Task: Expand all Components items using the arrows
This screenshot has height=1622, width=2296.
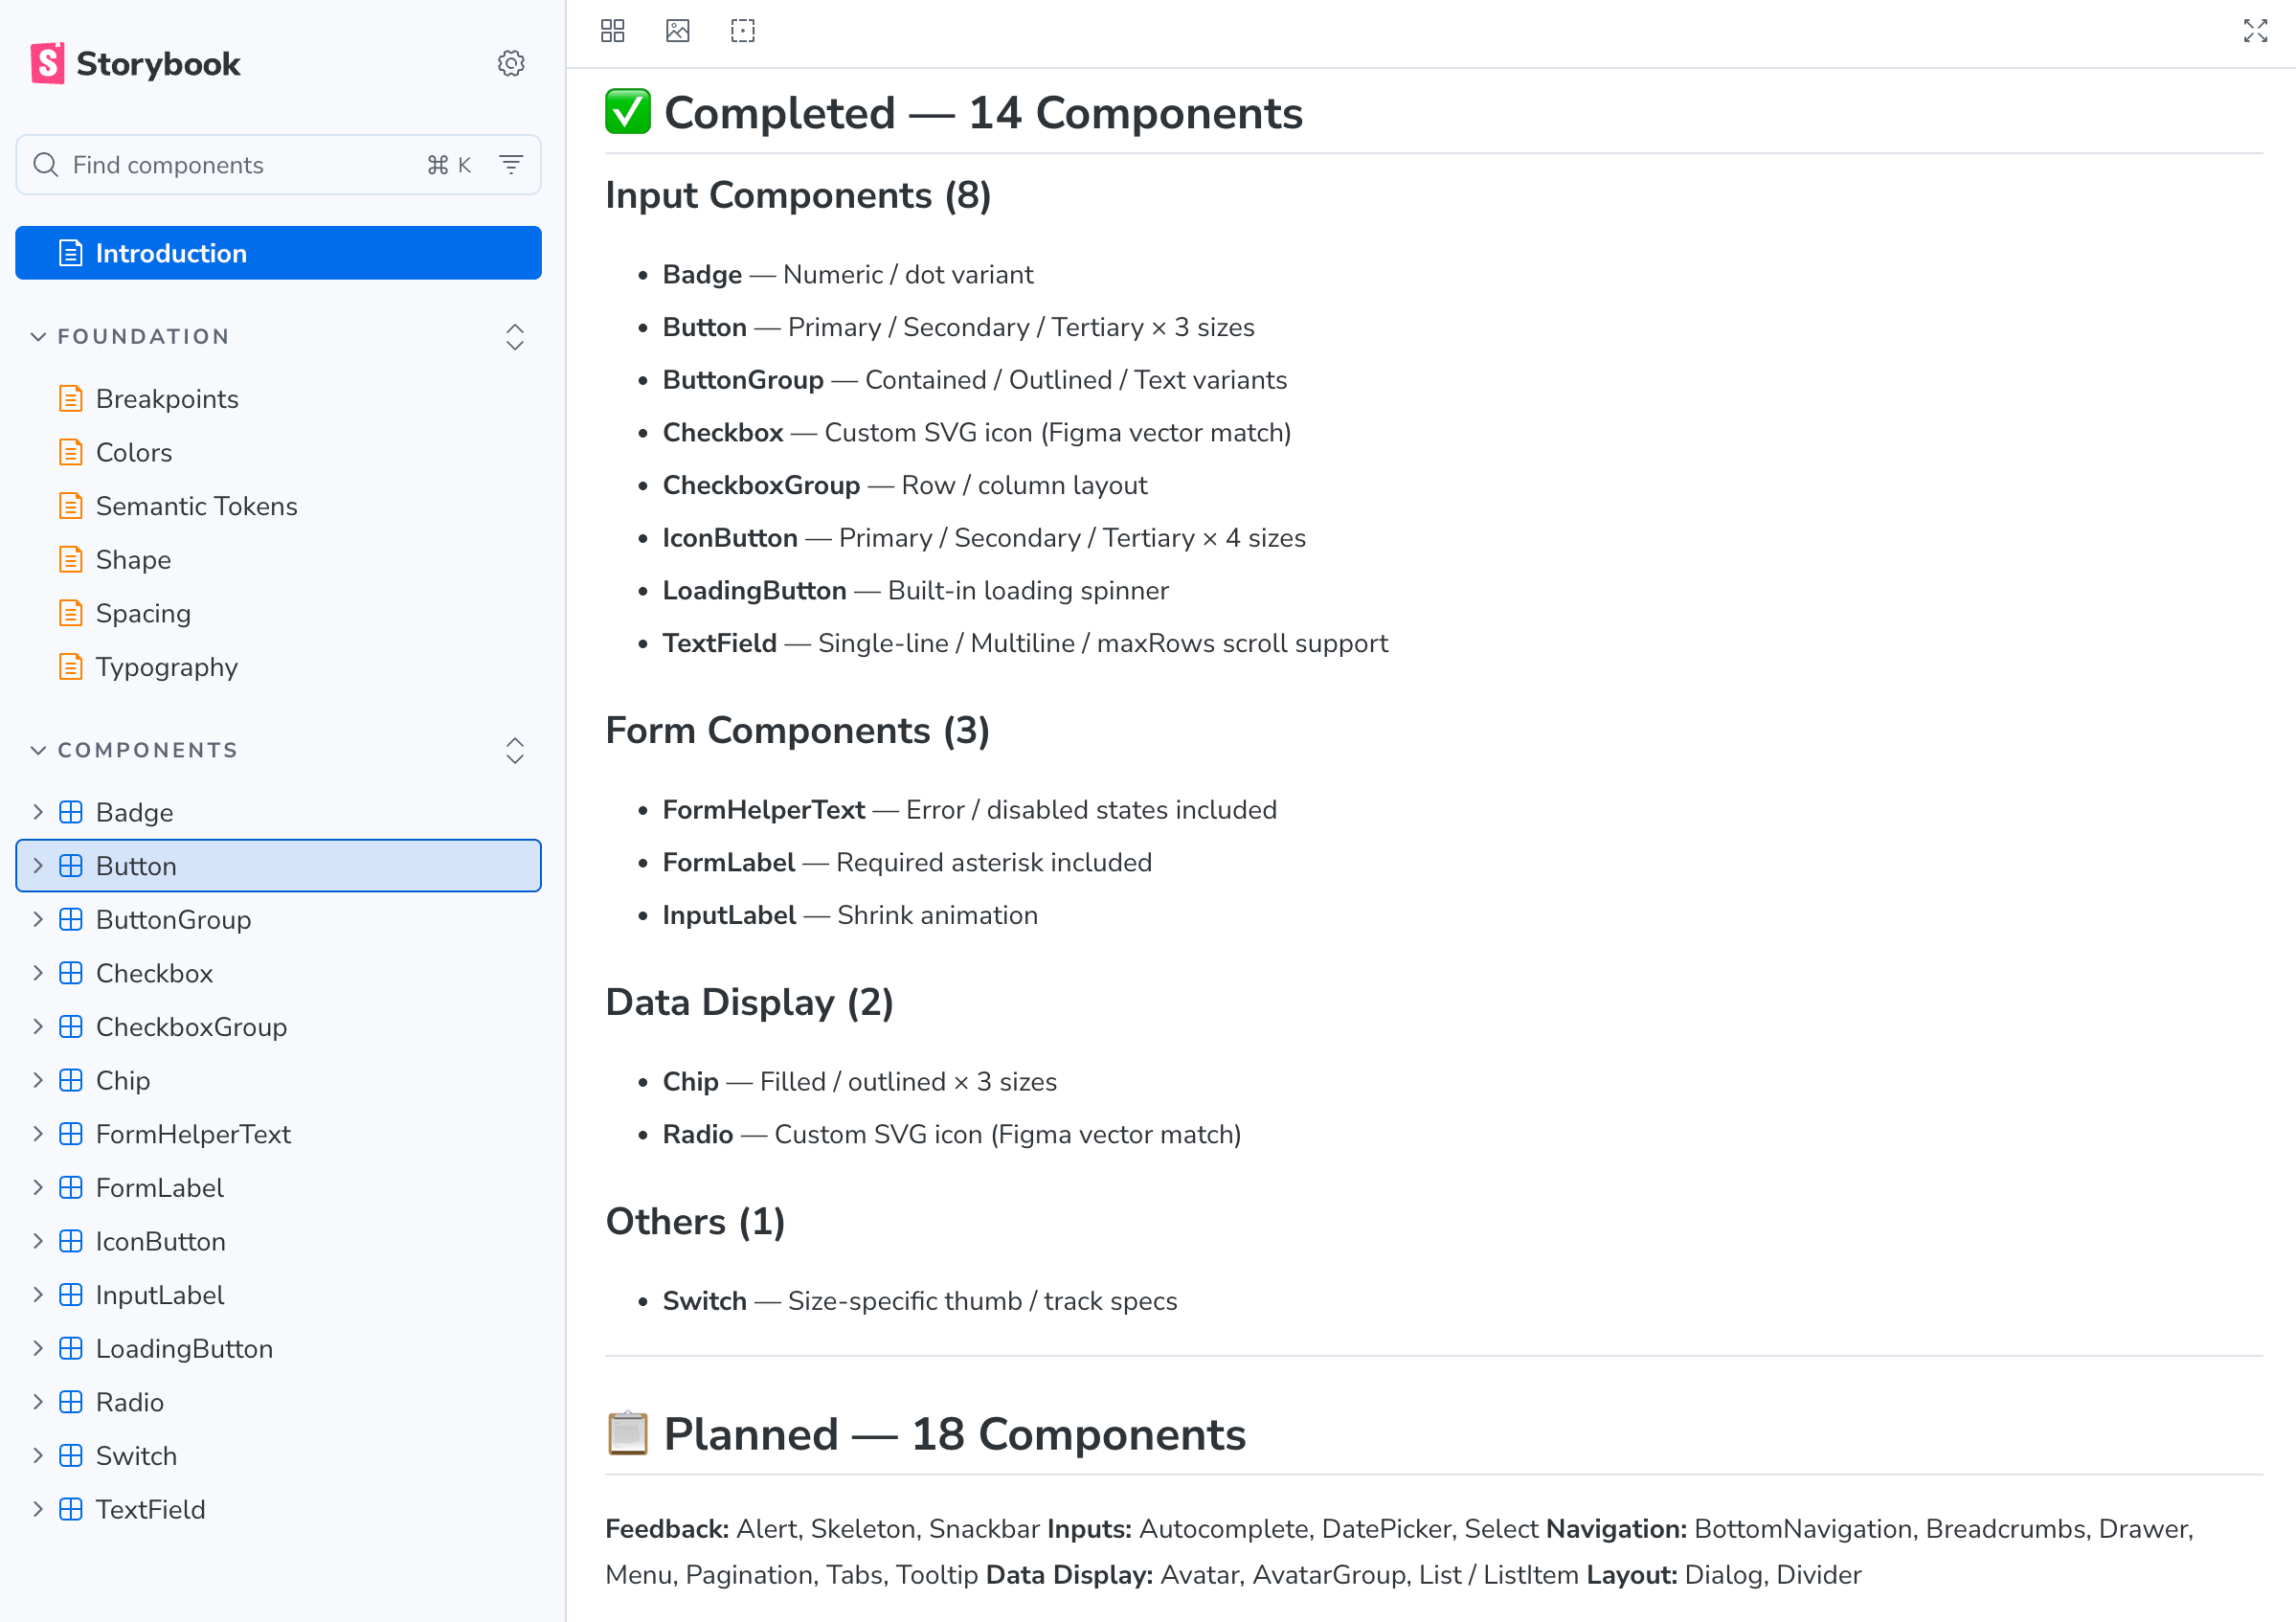Action: point(515,751)
